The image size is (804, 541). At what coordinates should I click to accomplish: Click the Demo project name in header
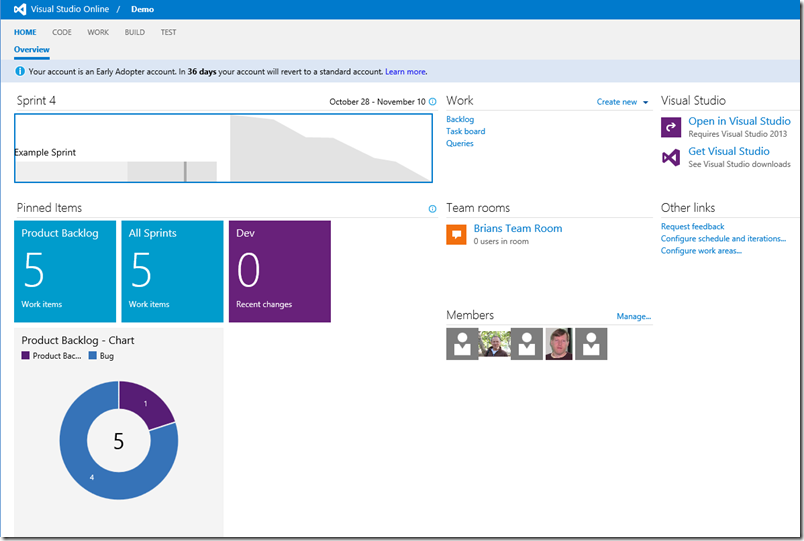pyautogui.click(x=143, y=9)
